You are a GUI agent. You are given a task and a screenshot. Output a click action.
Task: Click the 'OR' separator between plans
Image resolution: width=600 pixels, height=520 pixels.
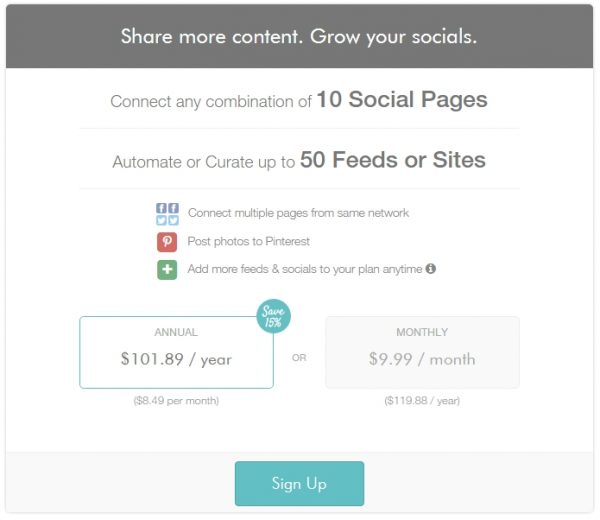point(299,358)
